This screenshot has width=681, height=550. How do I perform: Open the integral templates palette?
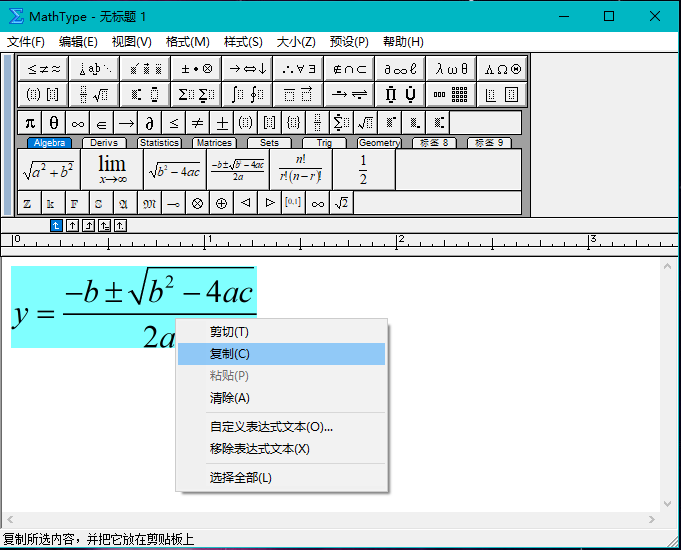247,94
